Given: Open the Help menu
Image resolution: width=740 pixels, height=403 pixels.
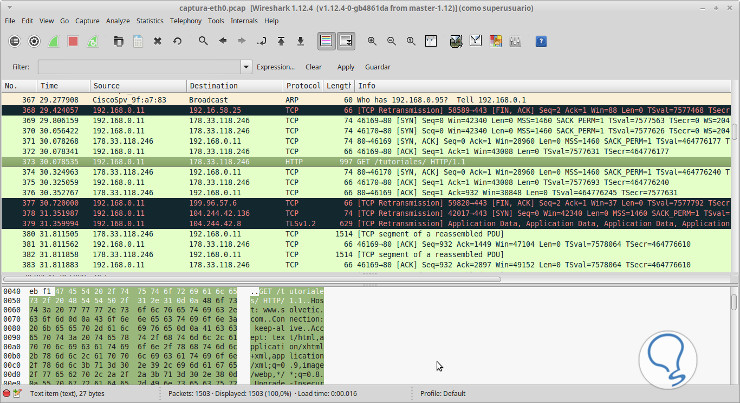Looking at the screenshot, I should 271,21.
